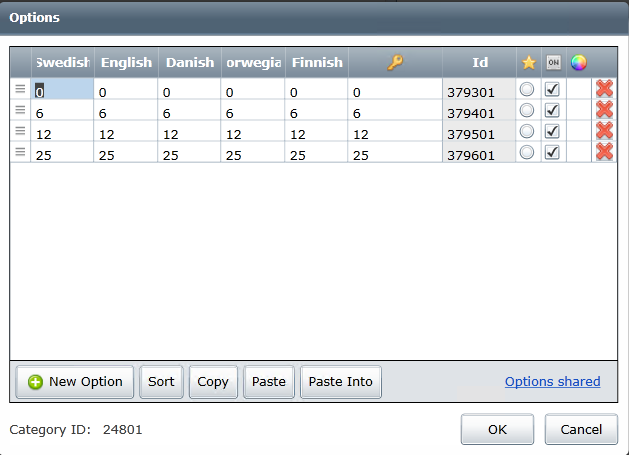Delete the option row with Id 379401
Image resolution: width=629 pixels, height=455 pixels.
(604, 110)
